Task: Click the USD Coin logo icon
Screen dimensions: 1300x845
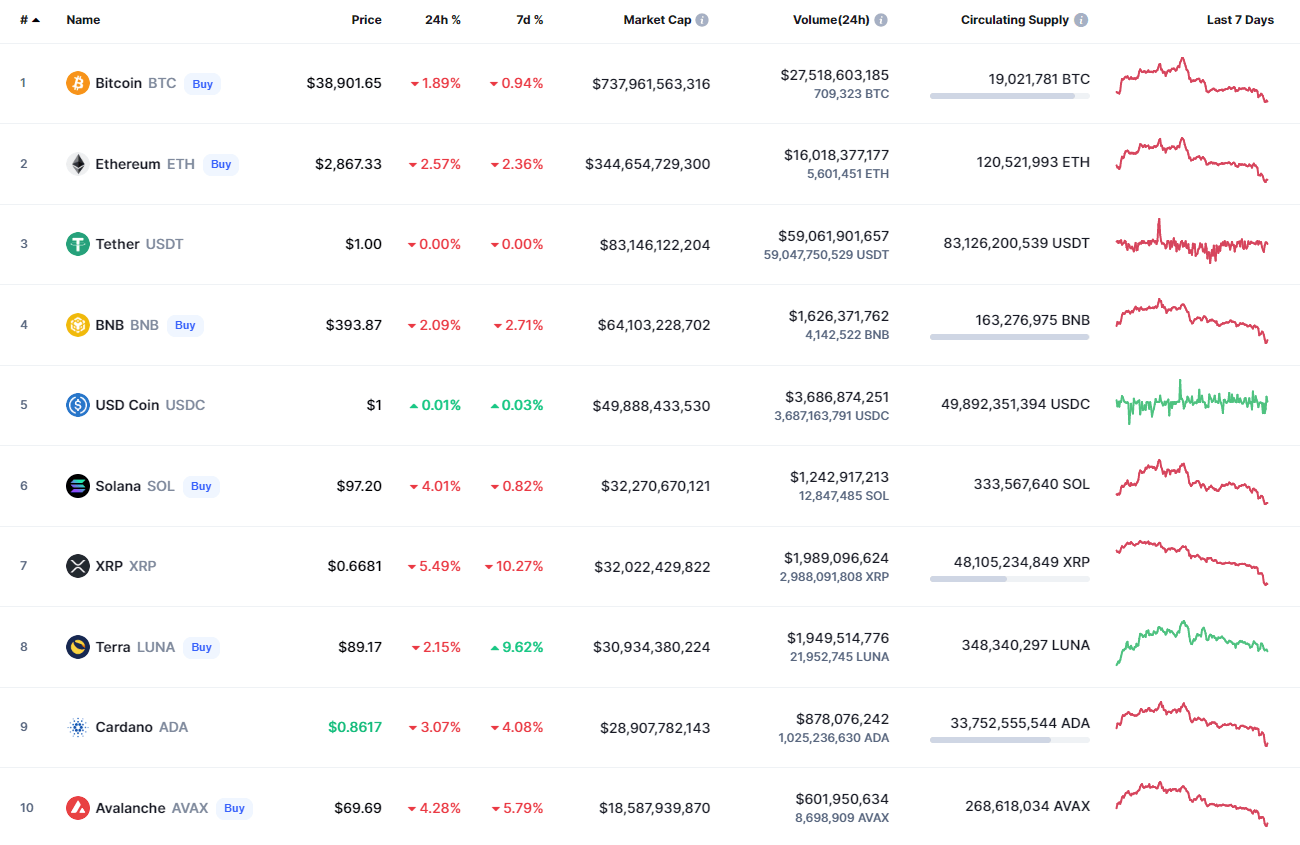Action: 78,405
